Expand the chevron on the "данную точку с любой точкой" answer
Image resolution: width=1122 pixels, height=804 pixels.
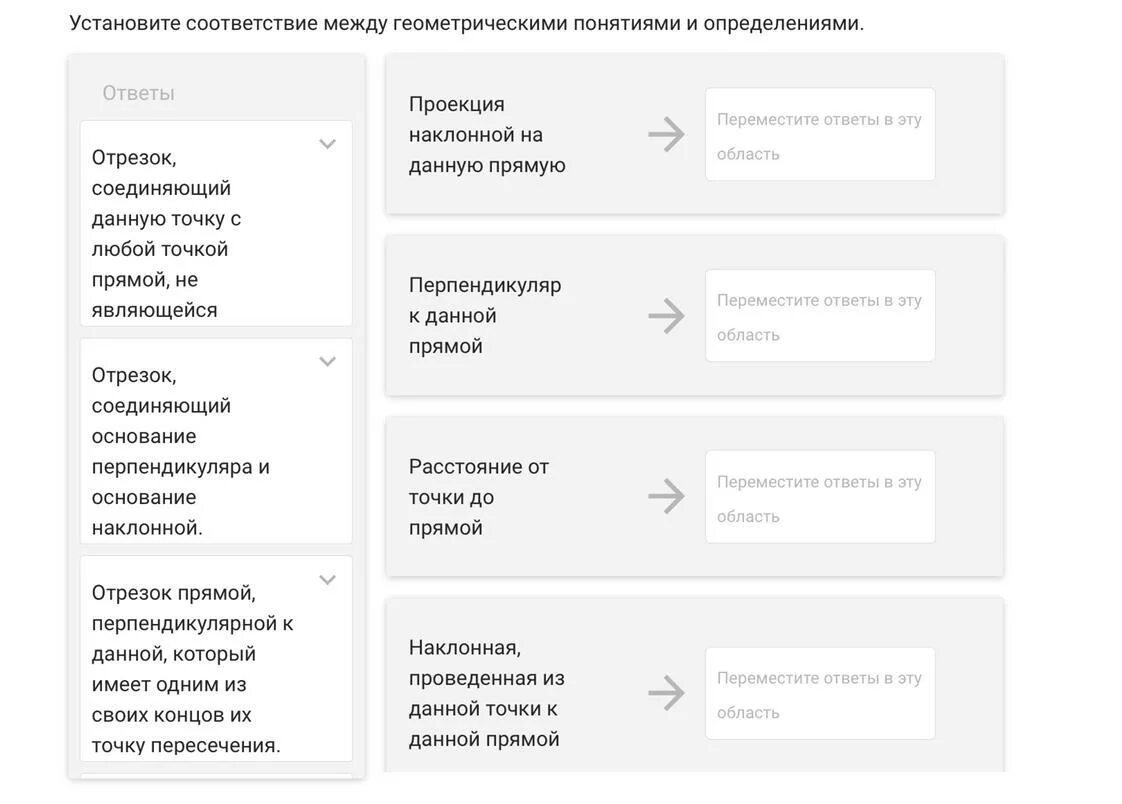click(327, 144)
